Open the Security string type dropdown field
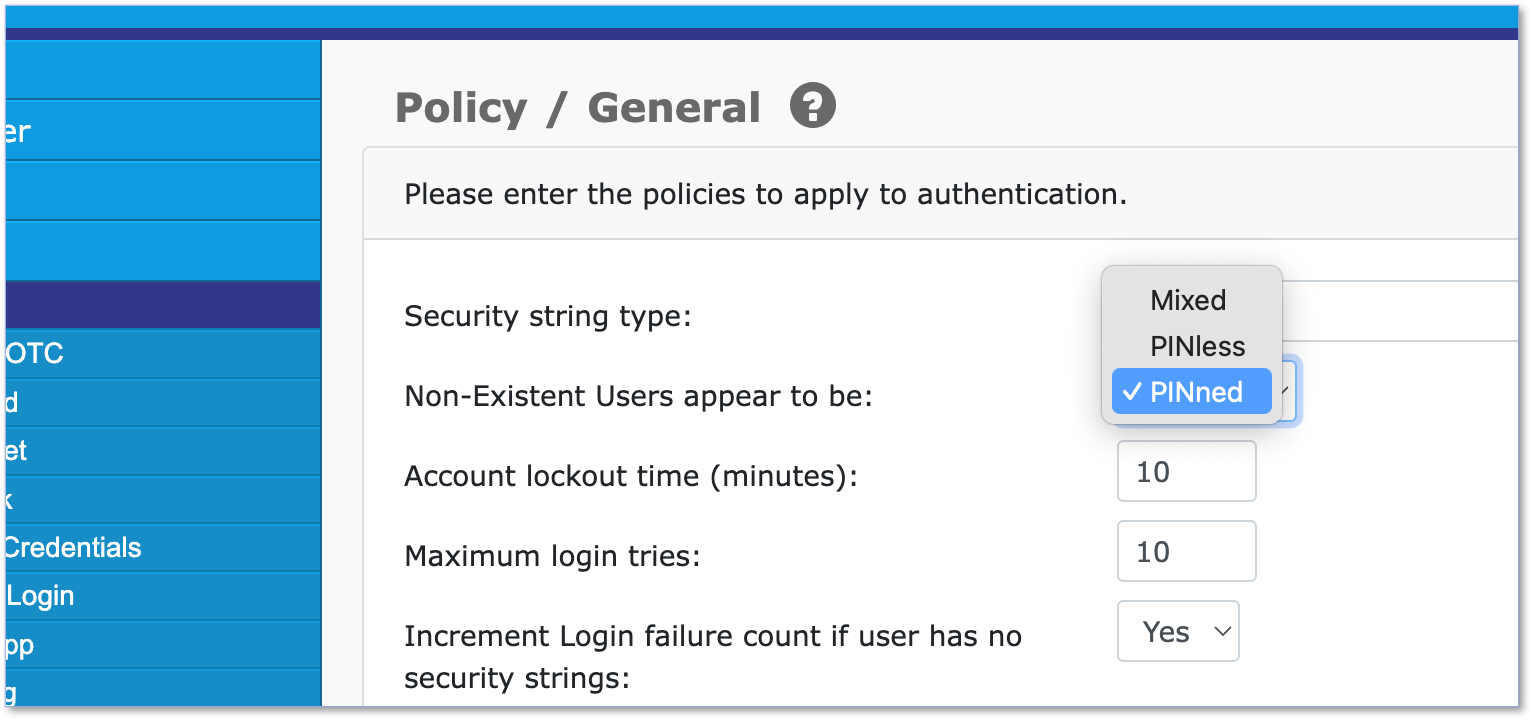Screen dimensions: 1532x720 point(1400,311)
